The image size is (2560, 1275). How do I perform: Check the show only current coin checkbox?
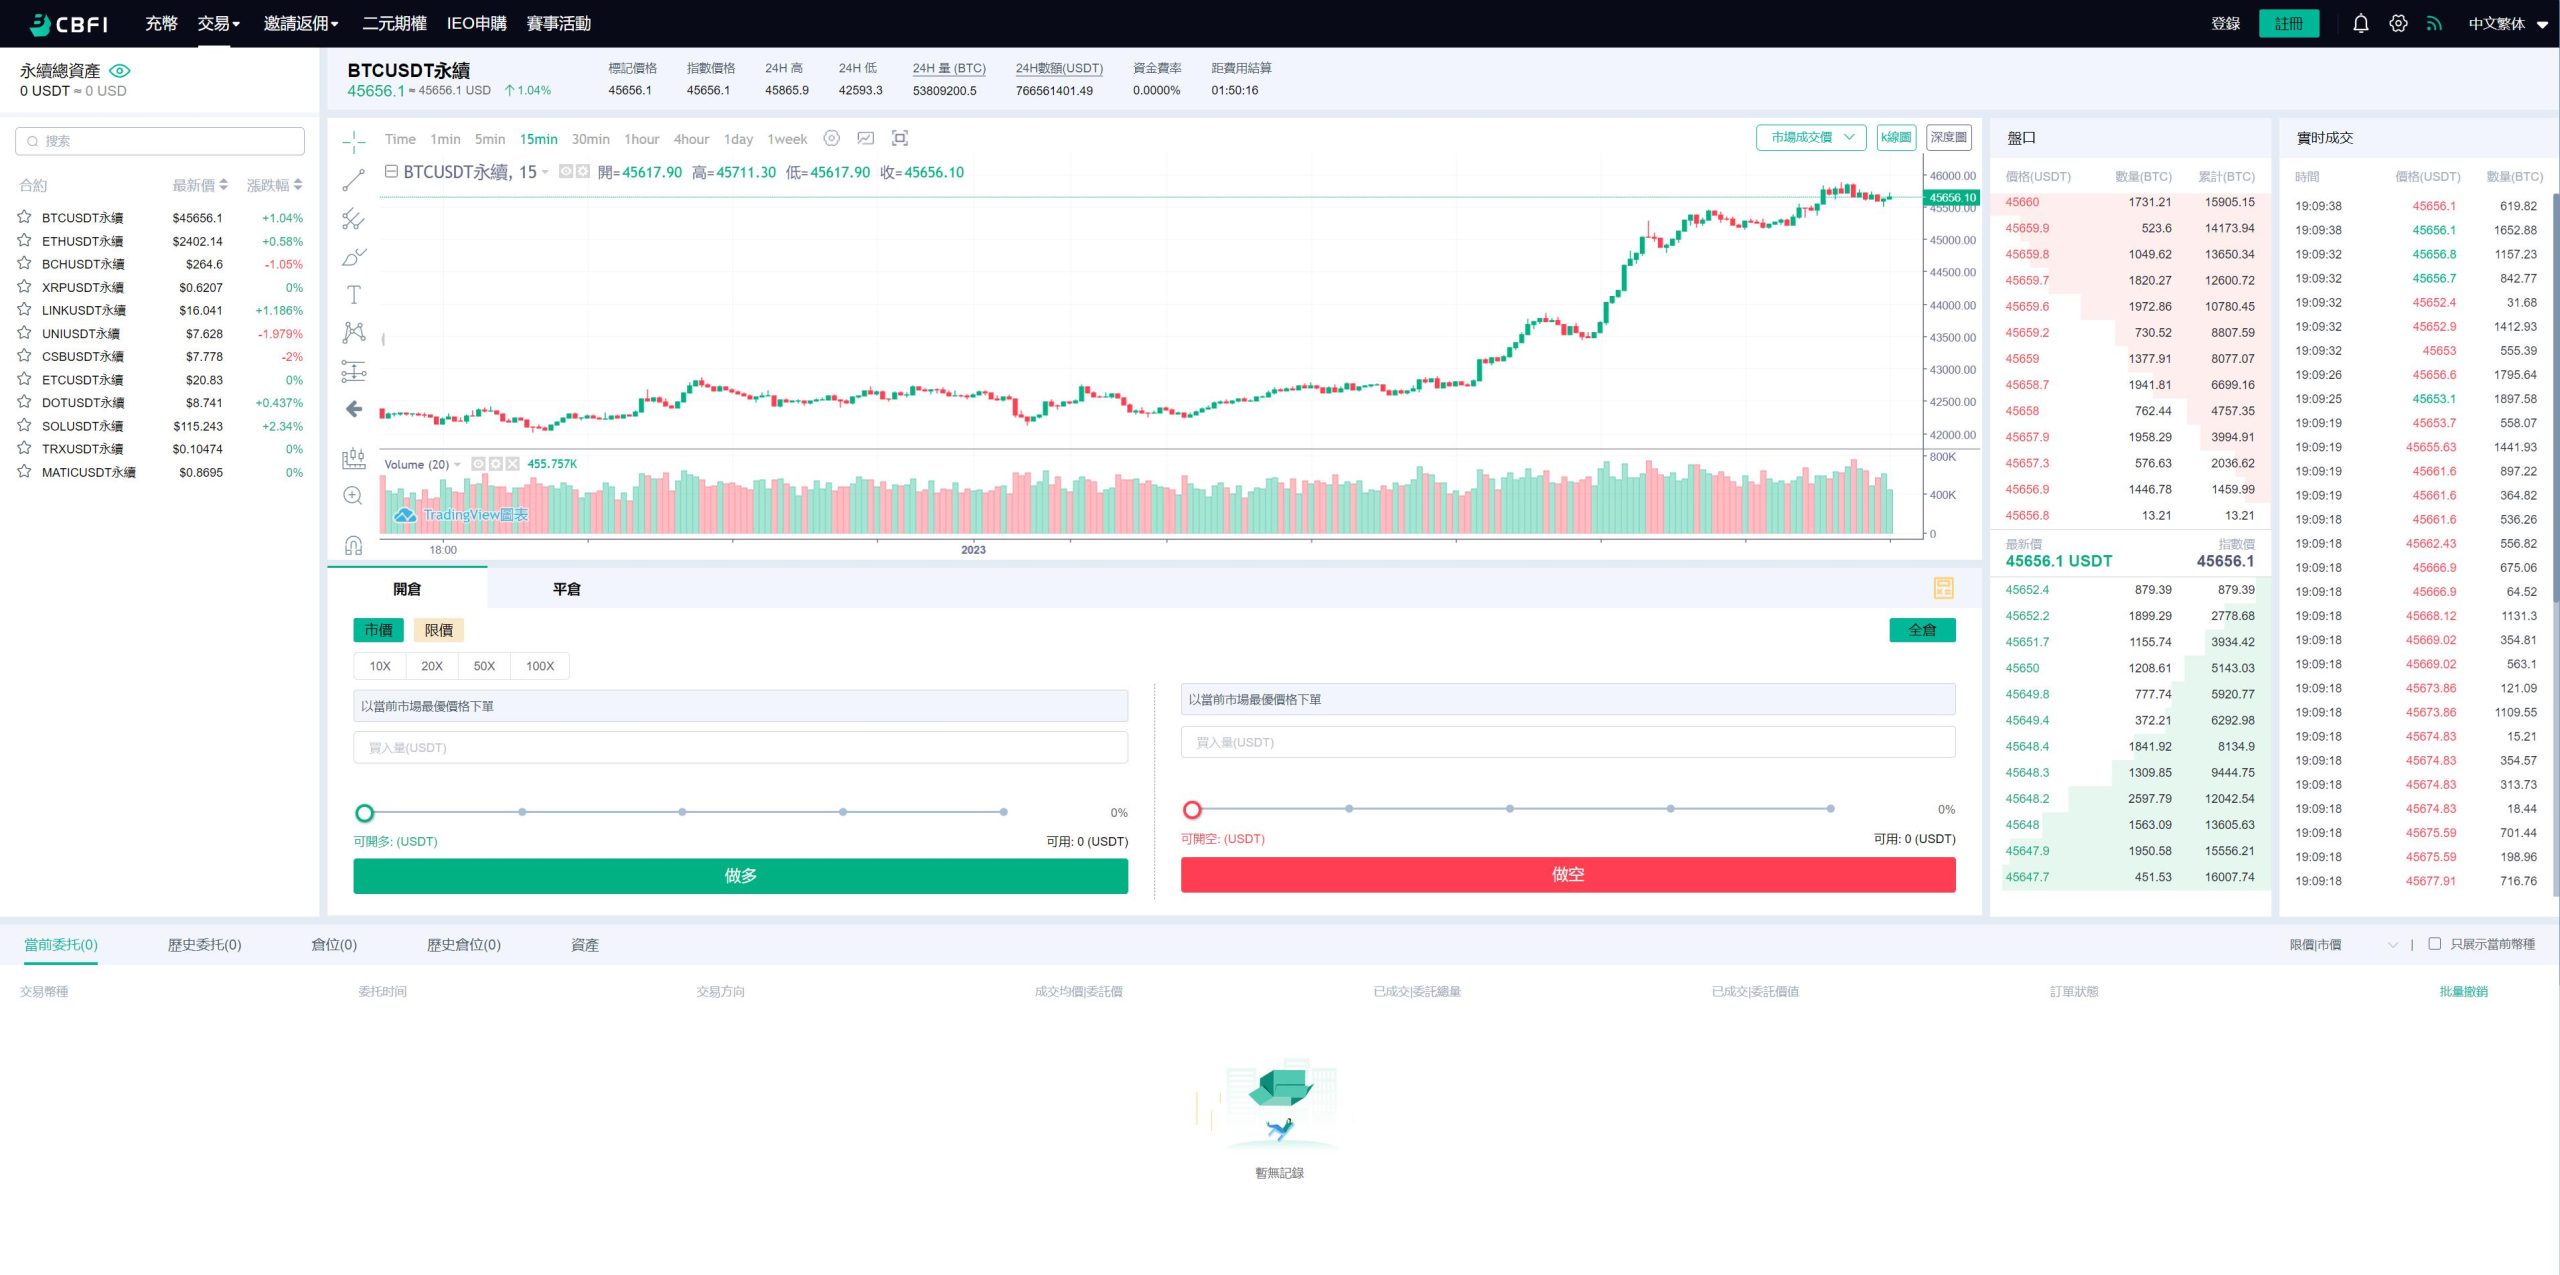[x=2435, y=944]
